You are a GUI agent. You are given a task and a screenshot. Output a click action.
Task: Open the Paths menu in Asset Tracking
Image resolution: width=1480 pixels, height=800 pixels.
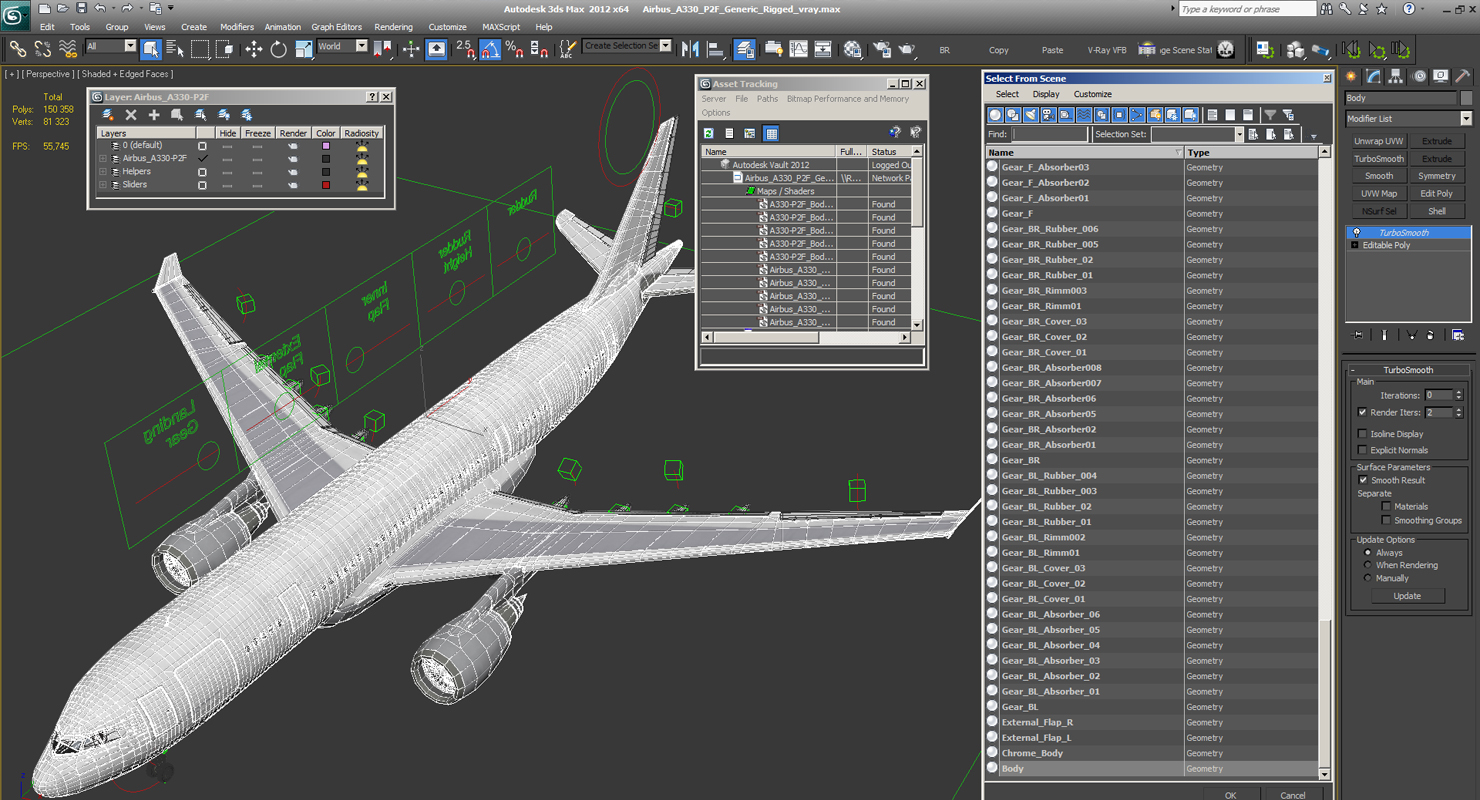click(x=767, y=99)
